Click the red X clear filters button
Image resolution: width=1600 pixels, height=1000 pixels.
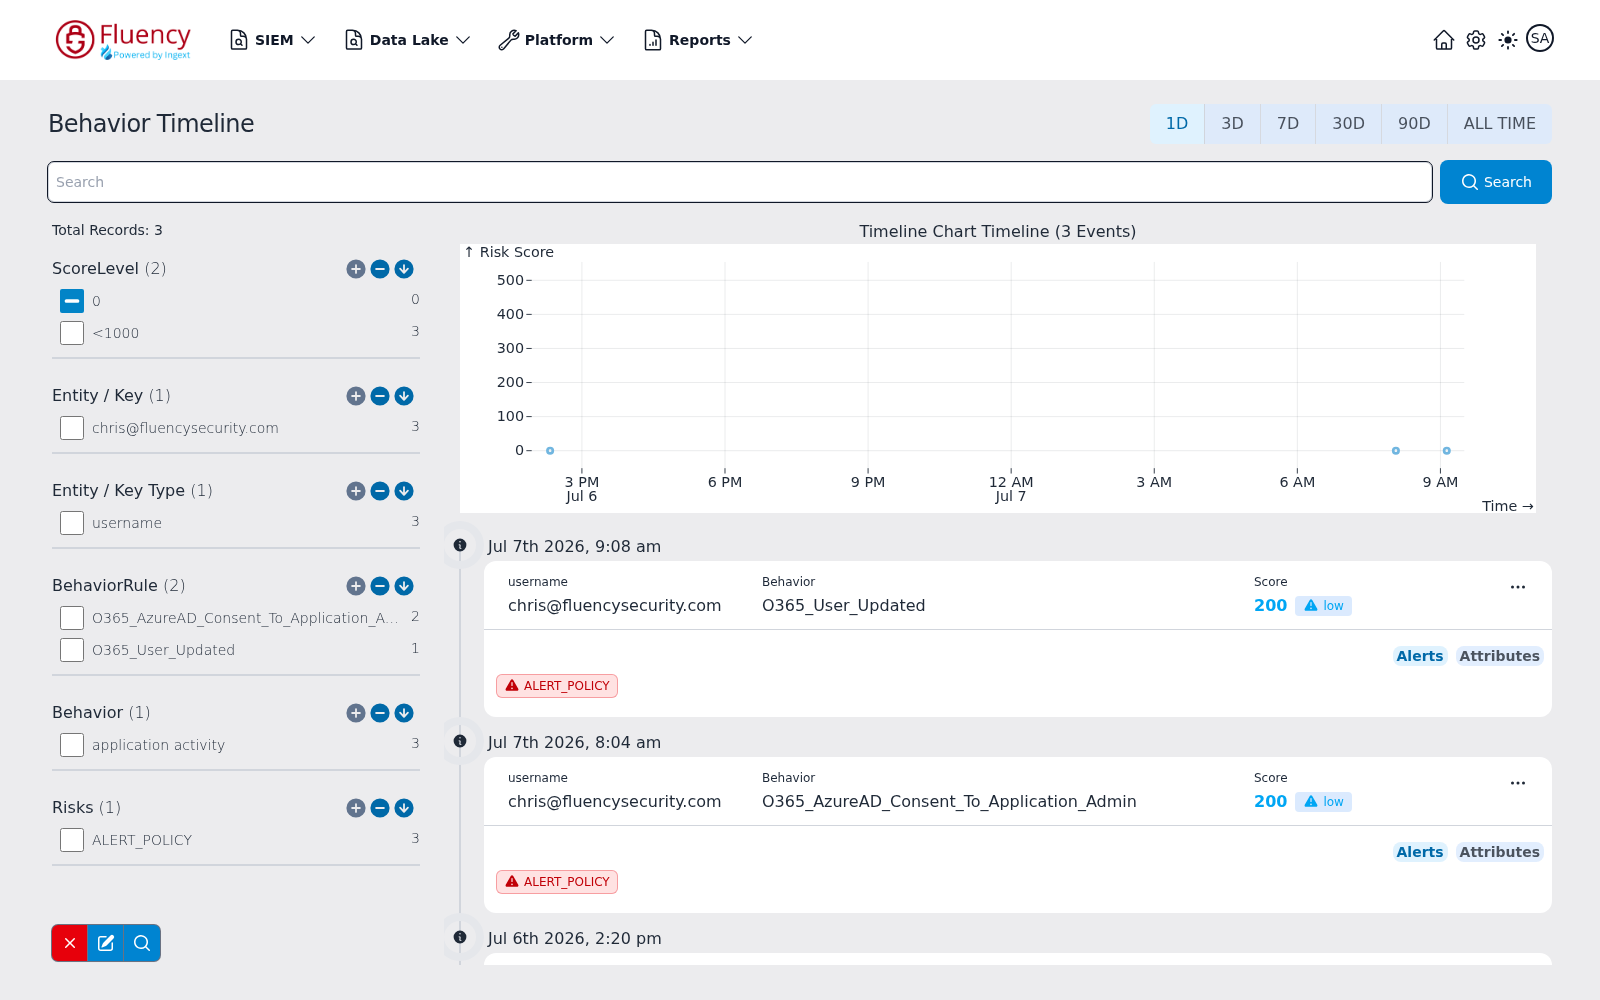tap(70, 943)
